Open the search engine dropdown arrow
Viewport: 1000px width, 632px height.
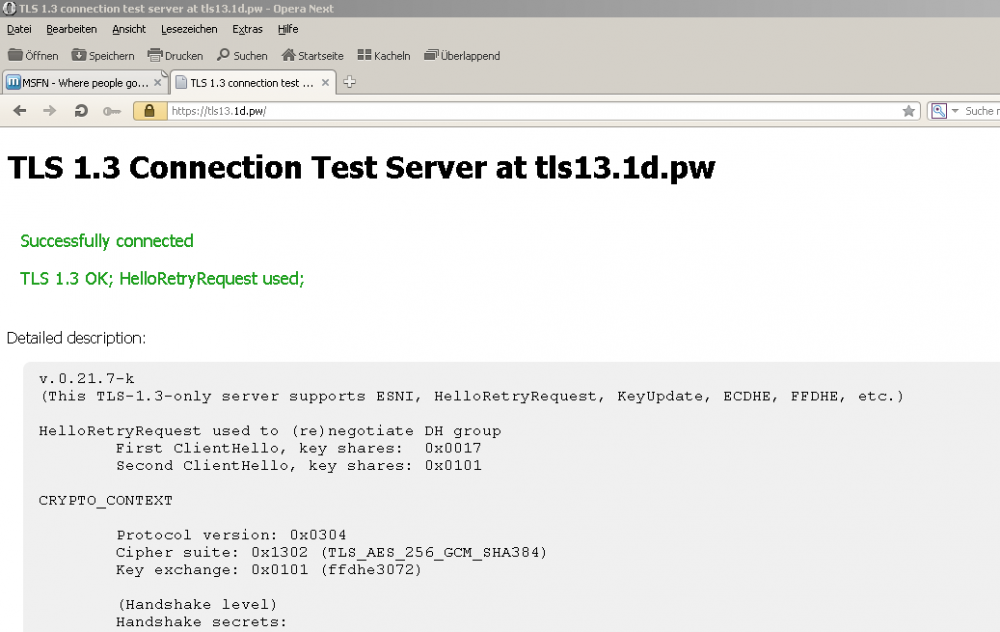tap(955, 111)
